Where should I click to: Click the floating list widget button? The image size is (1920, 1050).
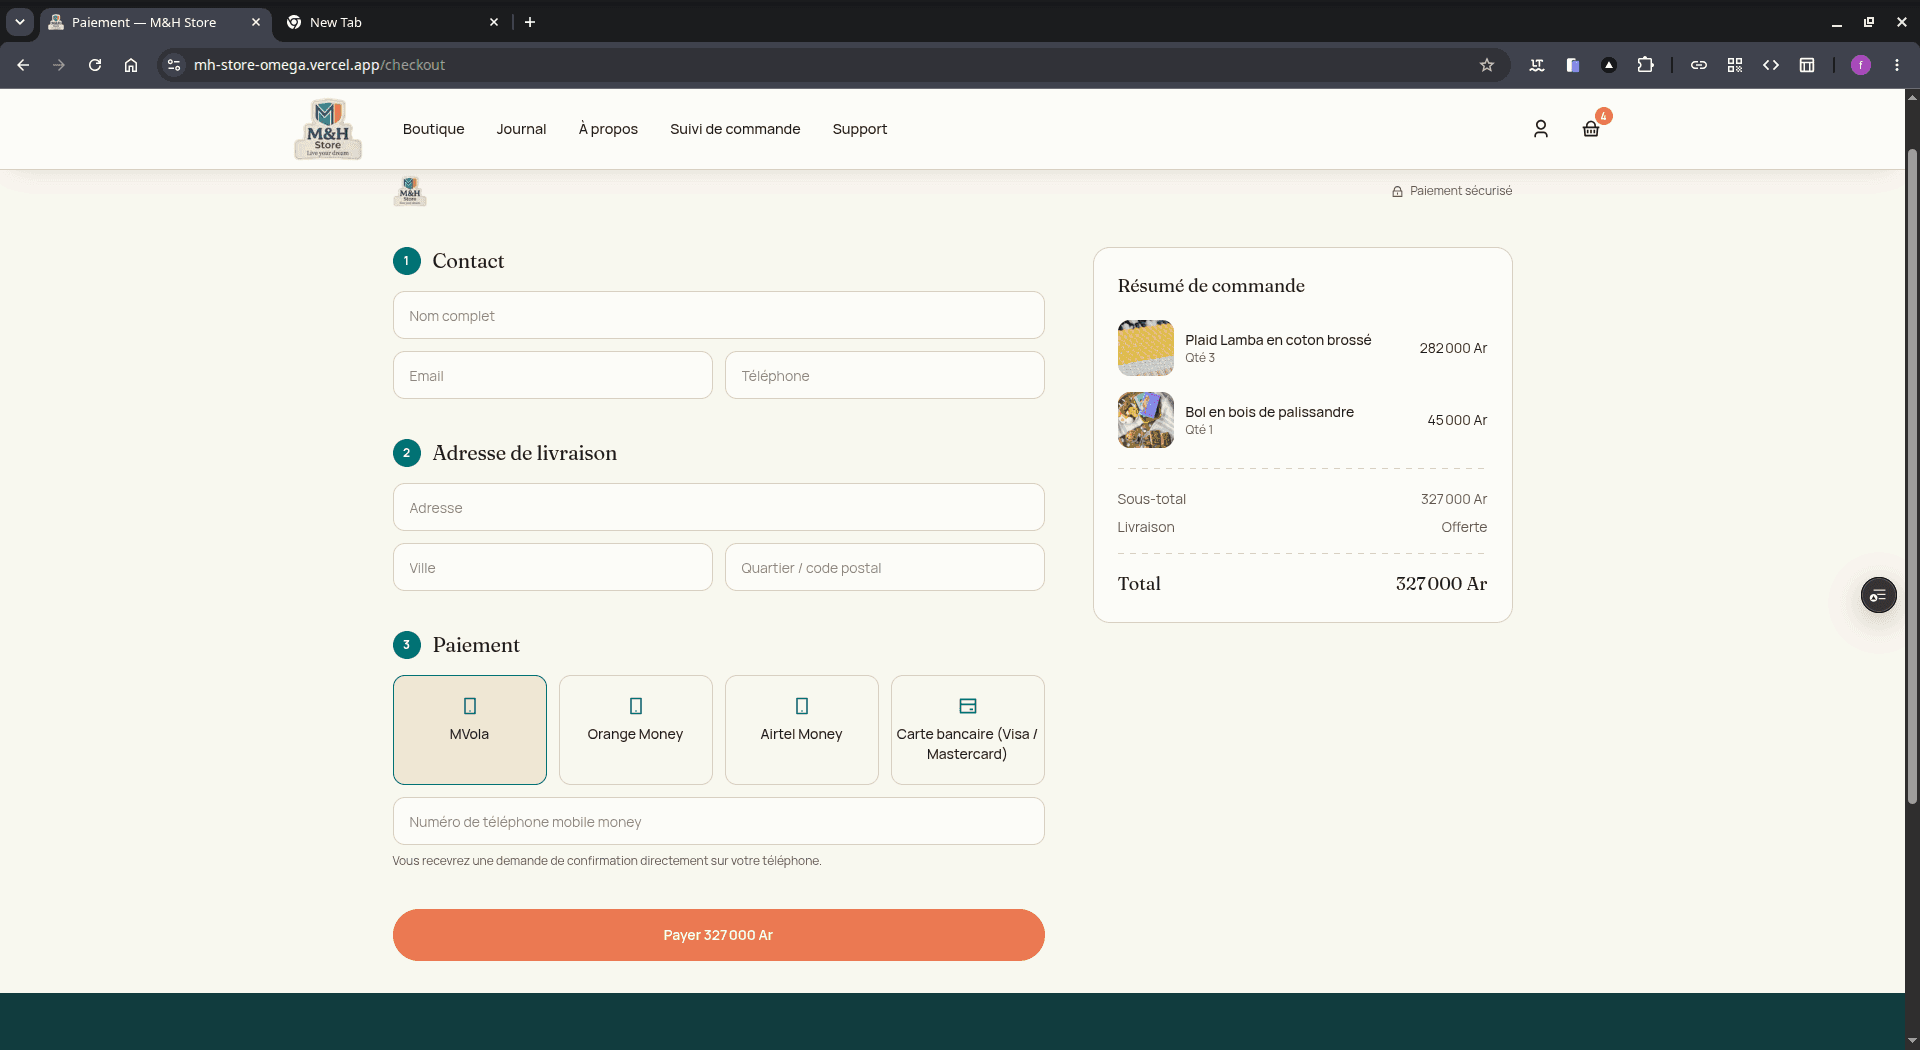1878,596
